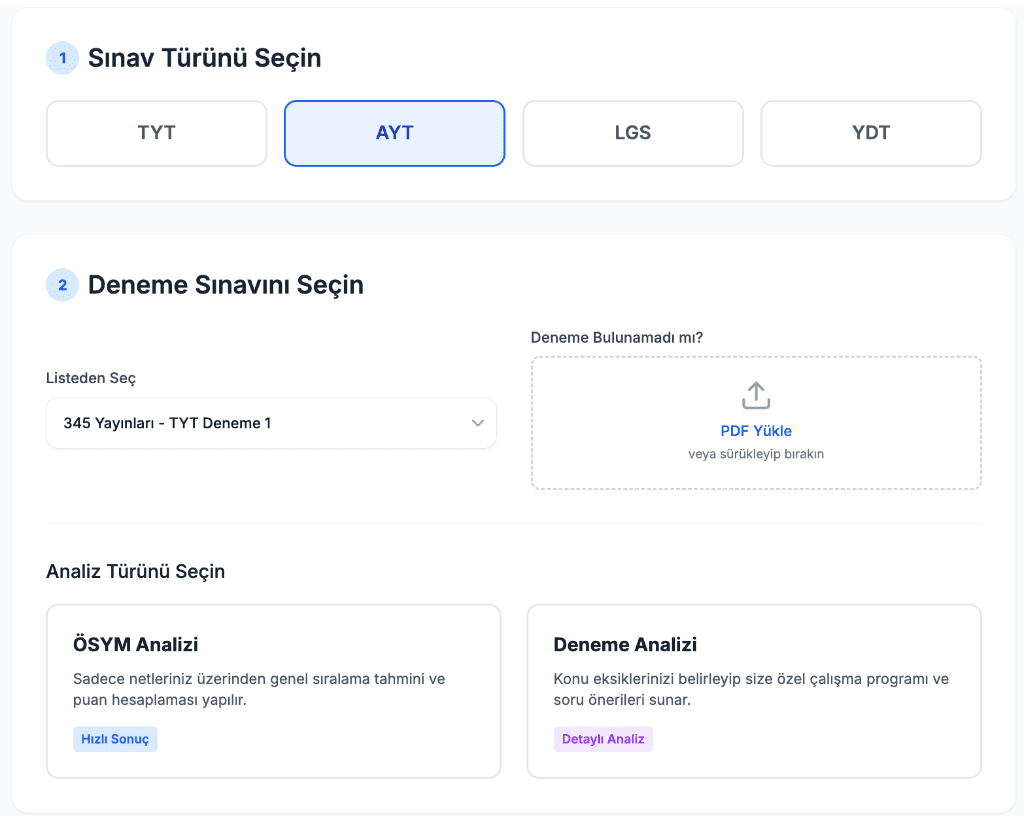Select the TYT exam type
1024x816 pixels.
pos(157,133)
